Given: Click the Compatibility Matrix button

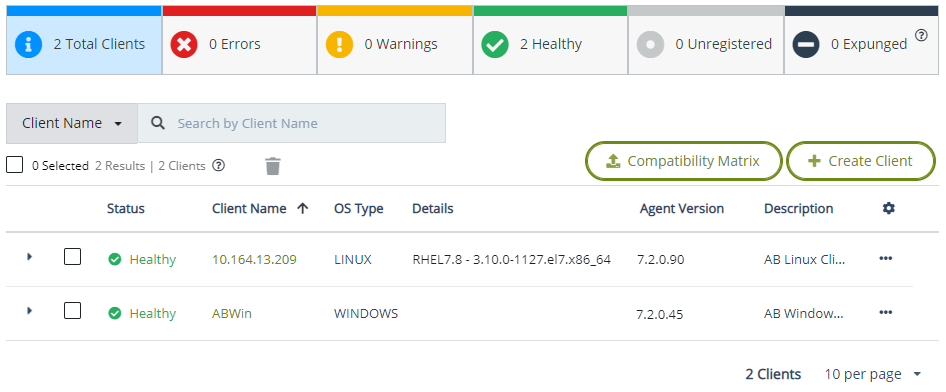Looking at the screenshot, I should pyautogui.click(x=684, y=161).
